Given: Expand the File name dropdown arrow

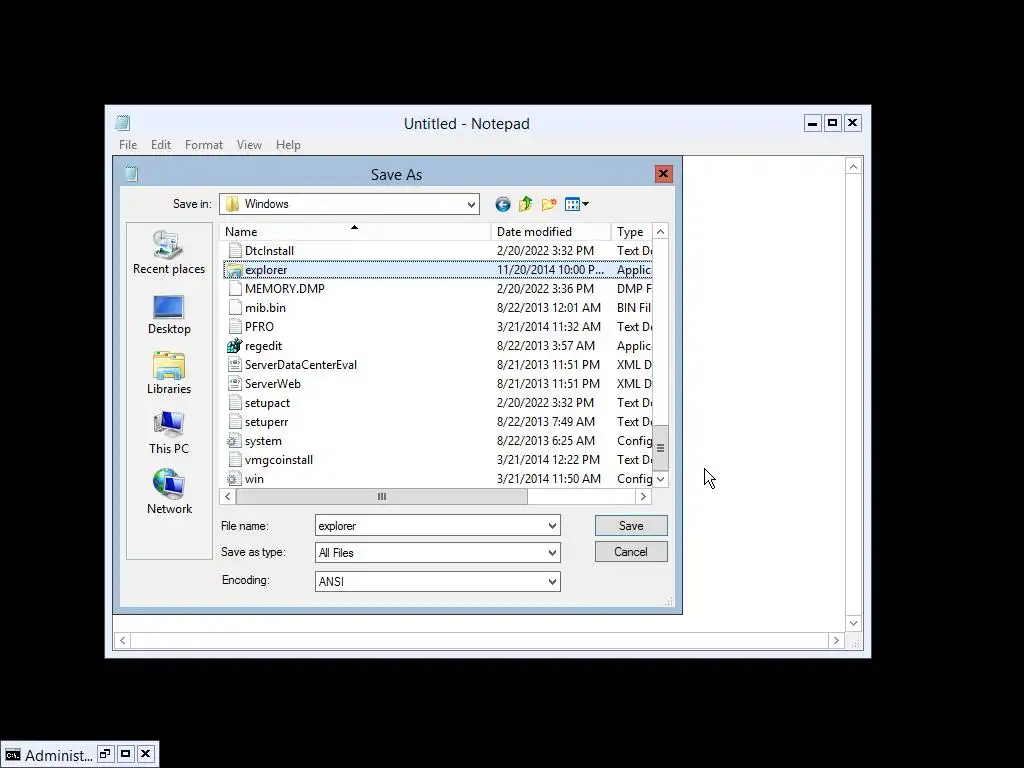Looking at the screenshot, I should 552,526.
